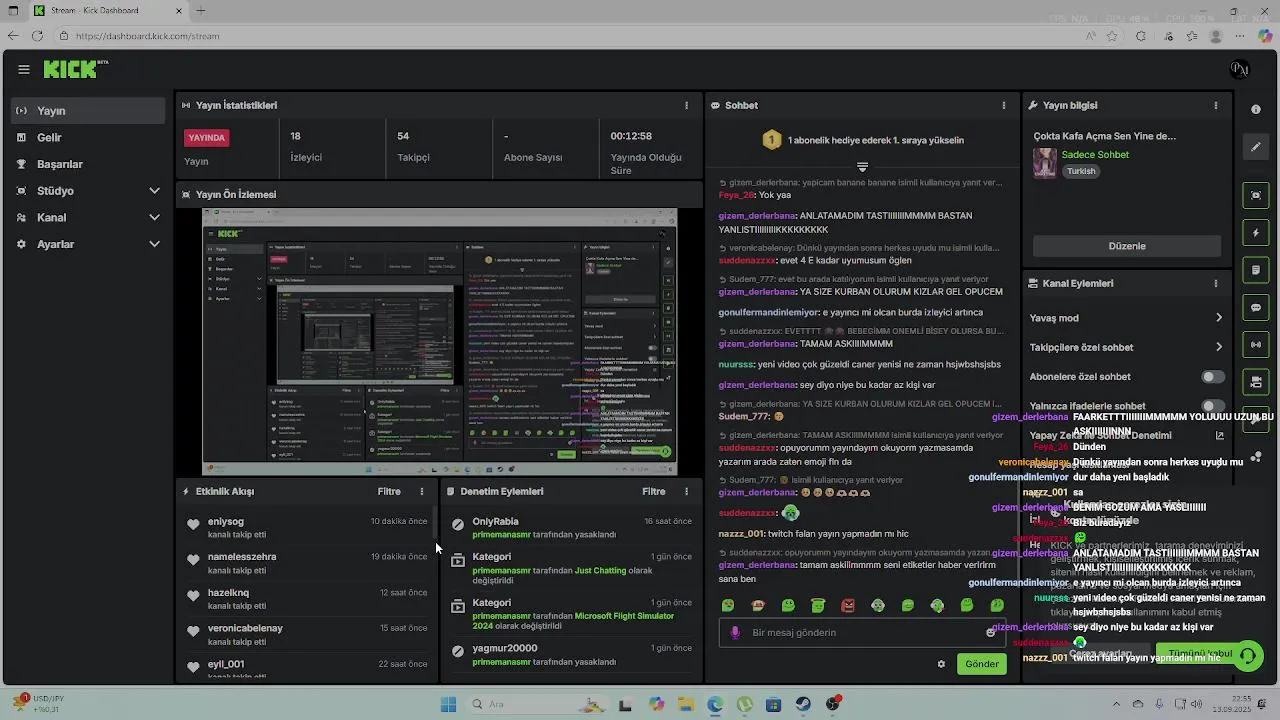Click the stream preview thumbnail
Screen dimensions: 1280x720
(x=439, y=342)
